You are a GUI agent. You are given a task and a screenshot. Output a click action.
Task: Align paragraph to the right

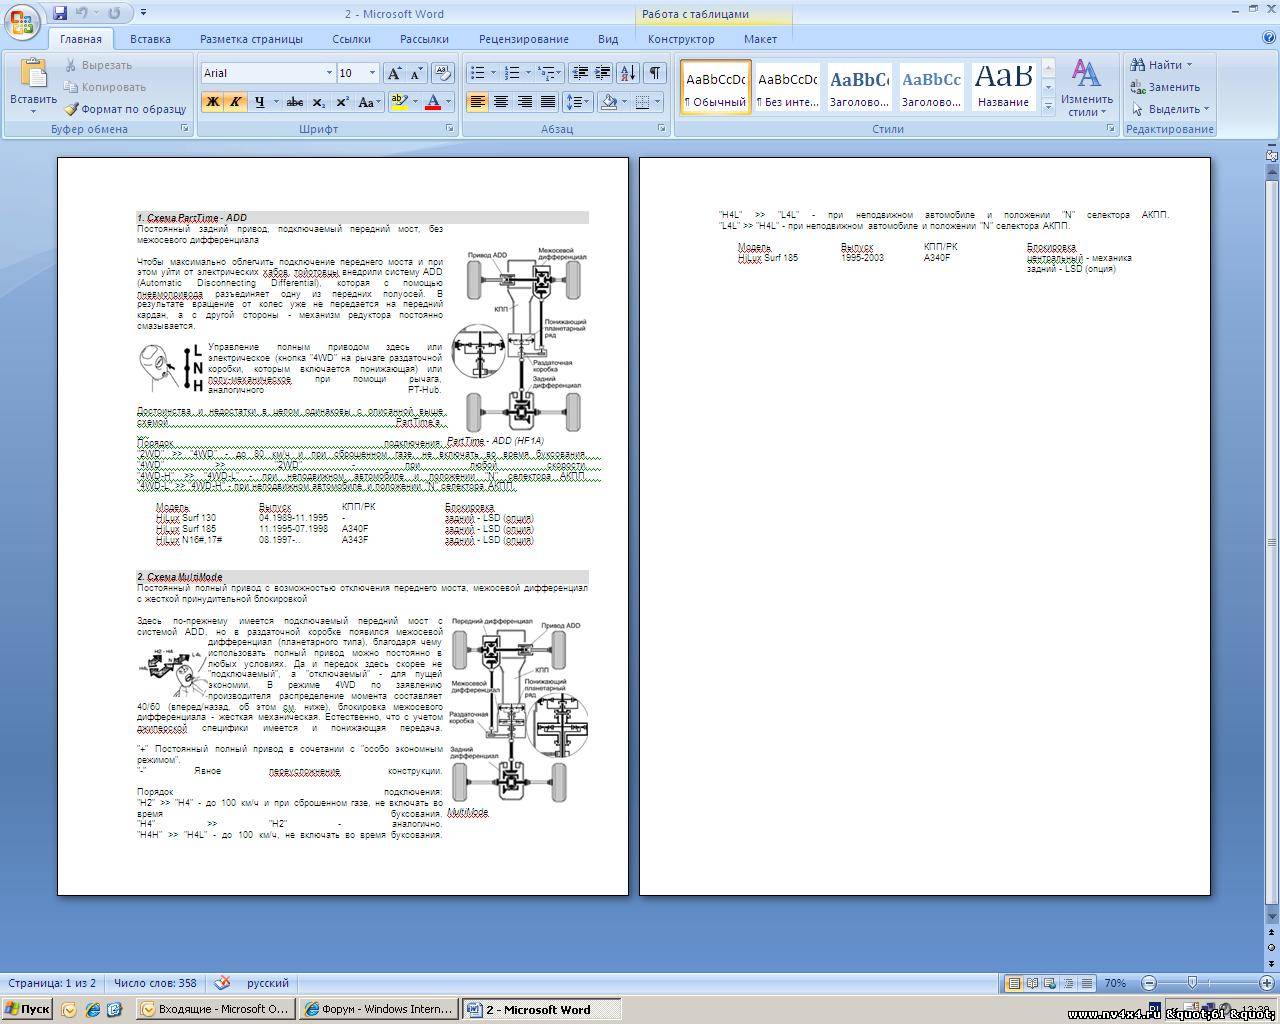pyautogui.click(x=524, y=102)
